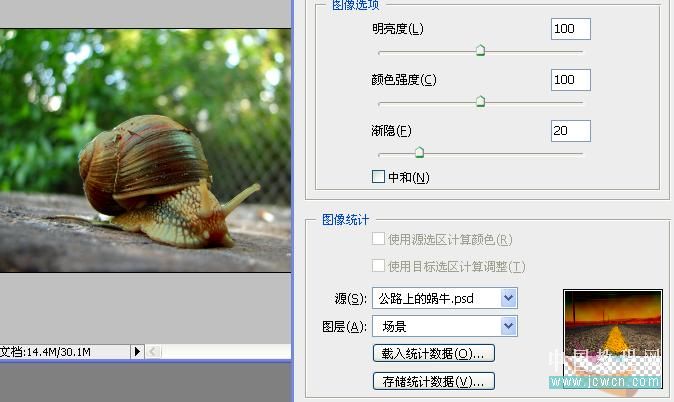The width and height of the screenshot is (674, 402).
Task: Click the snail photo in the canvas
Action: coord(145,150)
